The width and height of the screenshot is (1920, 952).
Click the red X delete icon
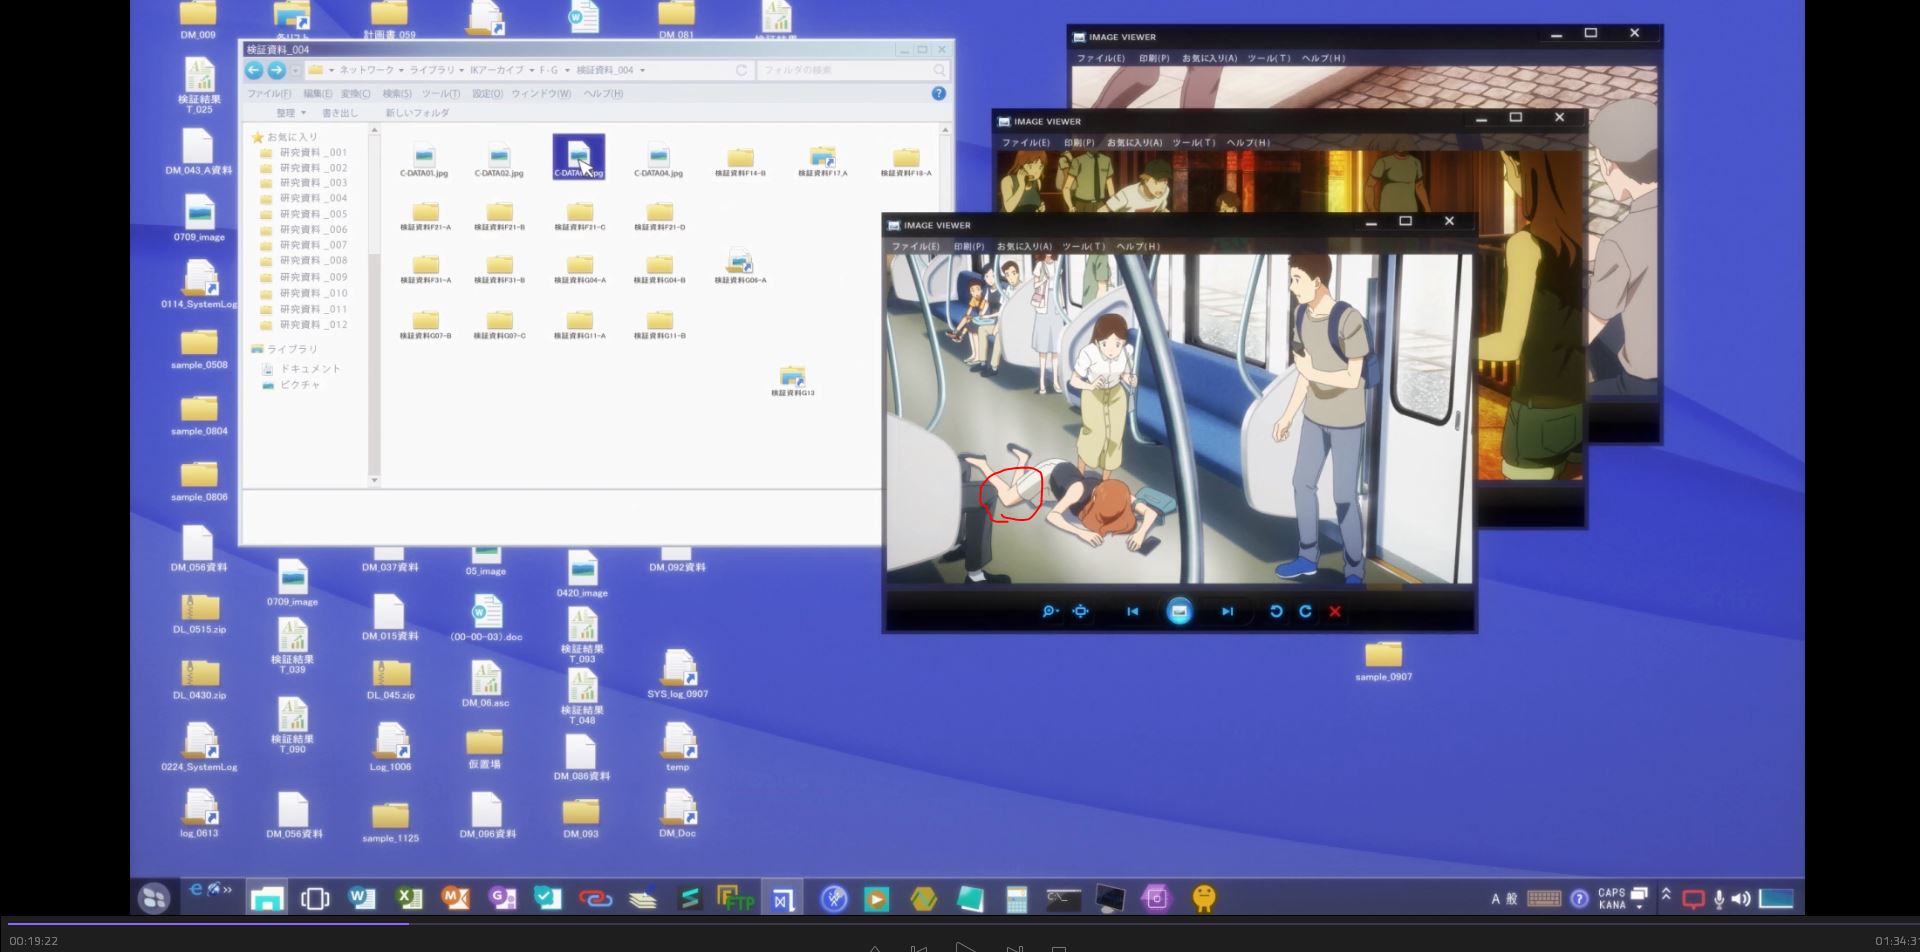[x=1334, y=611]
